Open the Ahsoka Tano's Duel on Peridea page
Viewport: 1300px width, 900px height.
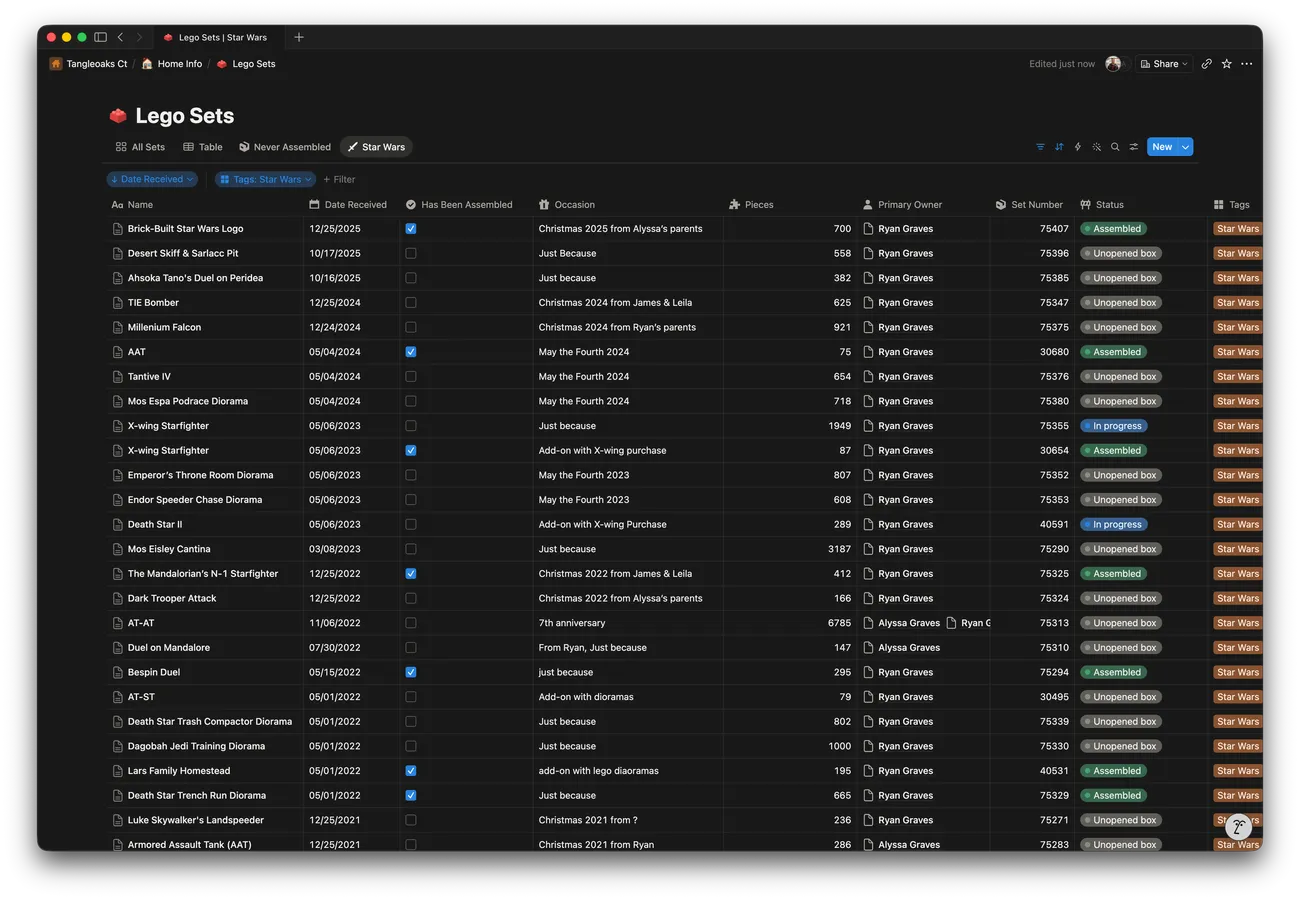(195, 278)
